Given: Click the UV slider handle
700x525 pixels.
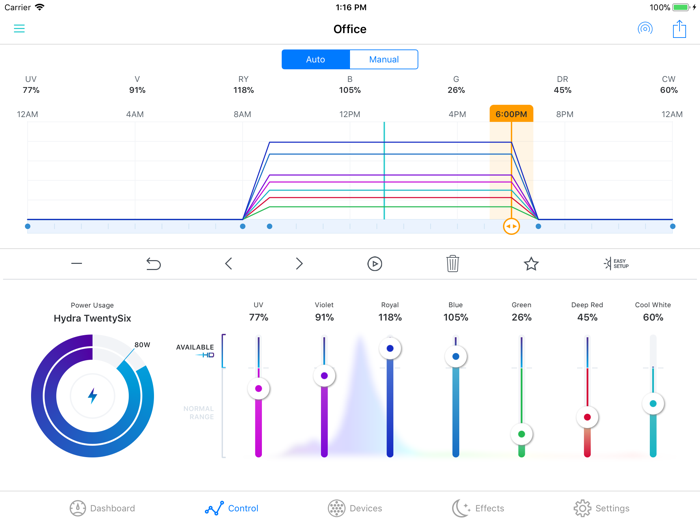Looking at the screenshot, I should (258, 388).
